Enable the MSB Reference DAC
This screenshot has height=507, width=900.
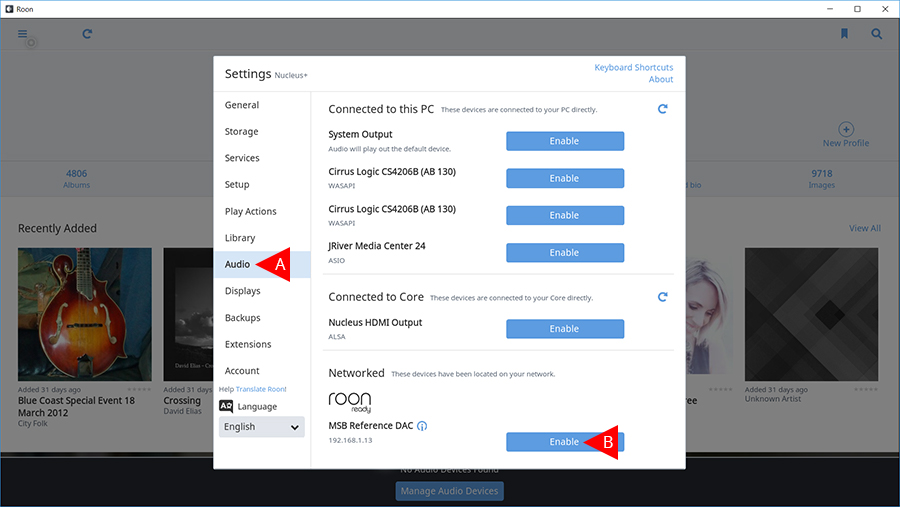(x=565, y=442)
